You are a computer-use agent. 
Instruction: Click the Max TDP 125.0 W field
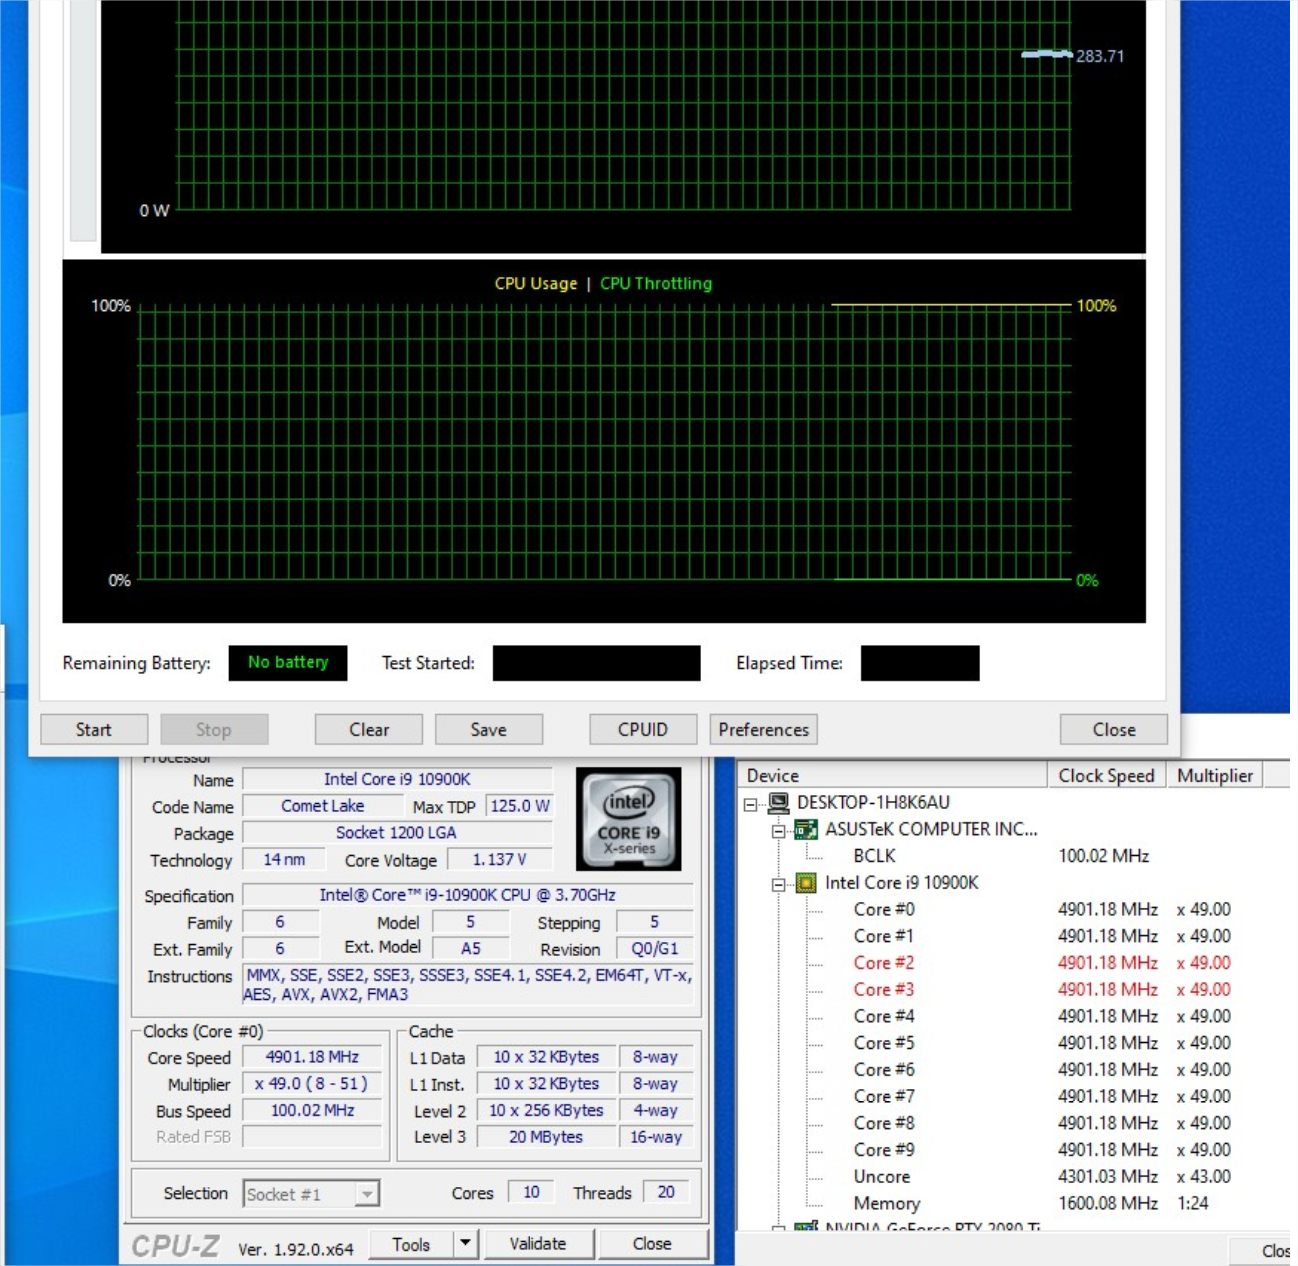(x=519, y=806)
